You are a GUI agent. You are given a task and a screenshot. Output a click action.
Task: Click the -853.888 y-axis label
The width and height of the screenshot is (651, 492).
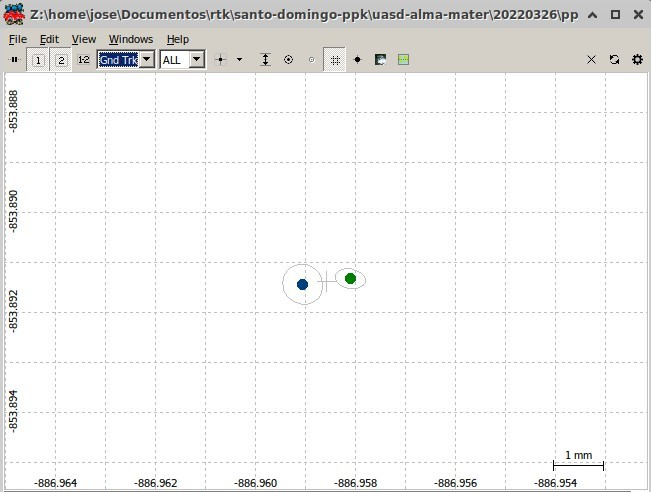(x=14, y=111)
